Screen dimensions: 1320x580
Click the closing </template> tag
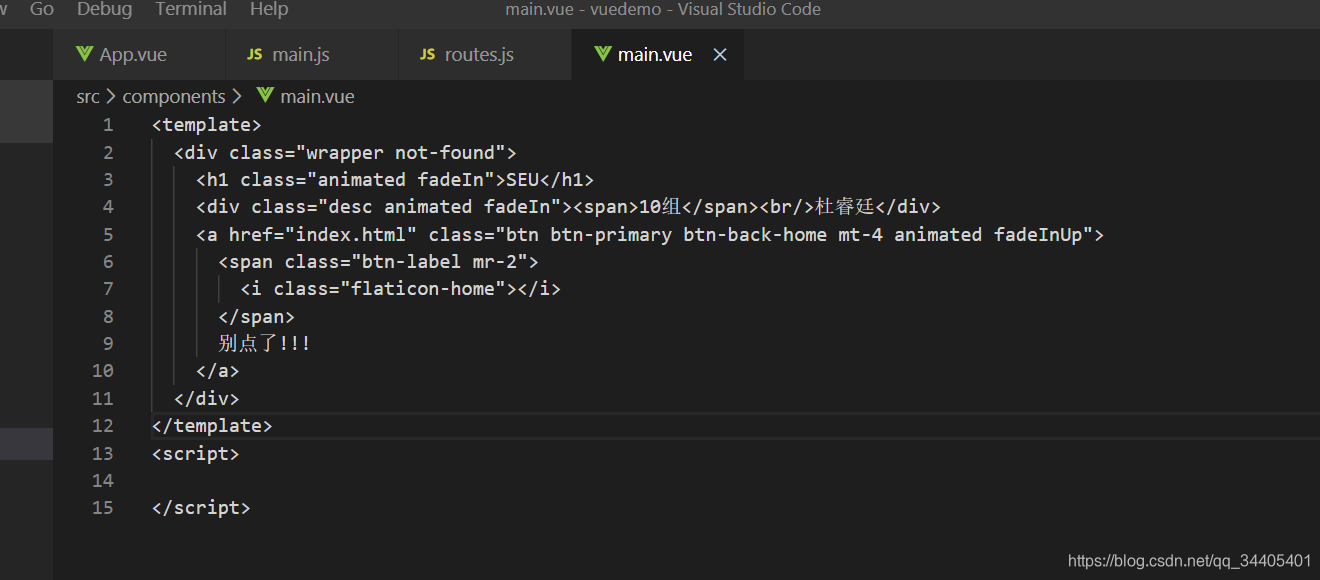coord(212,426)
